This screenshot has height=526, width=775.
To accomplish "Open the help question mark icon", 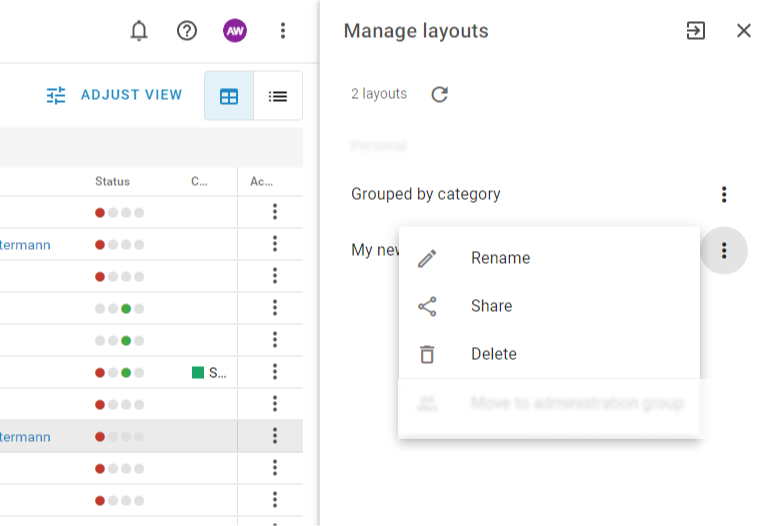I will (x=187, y=31).
